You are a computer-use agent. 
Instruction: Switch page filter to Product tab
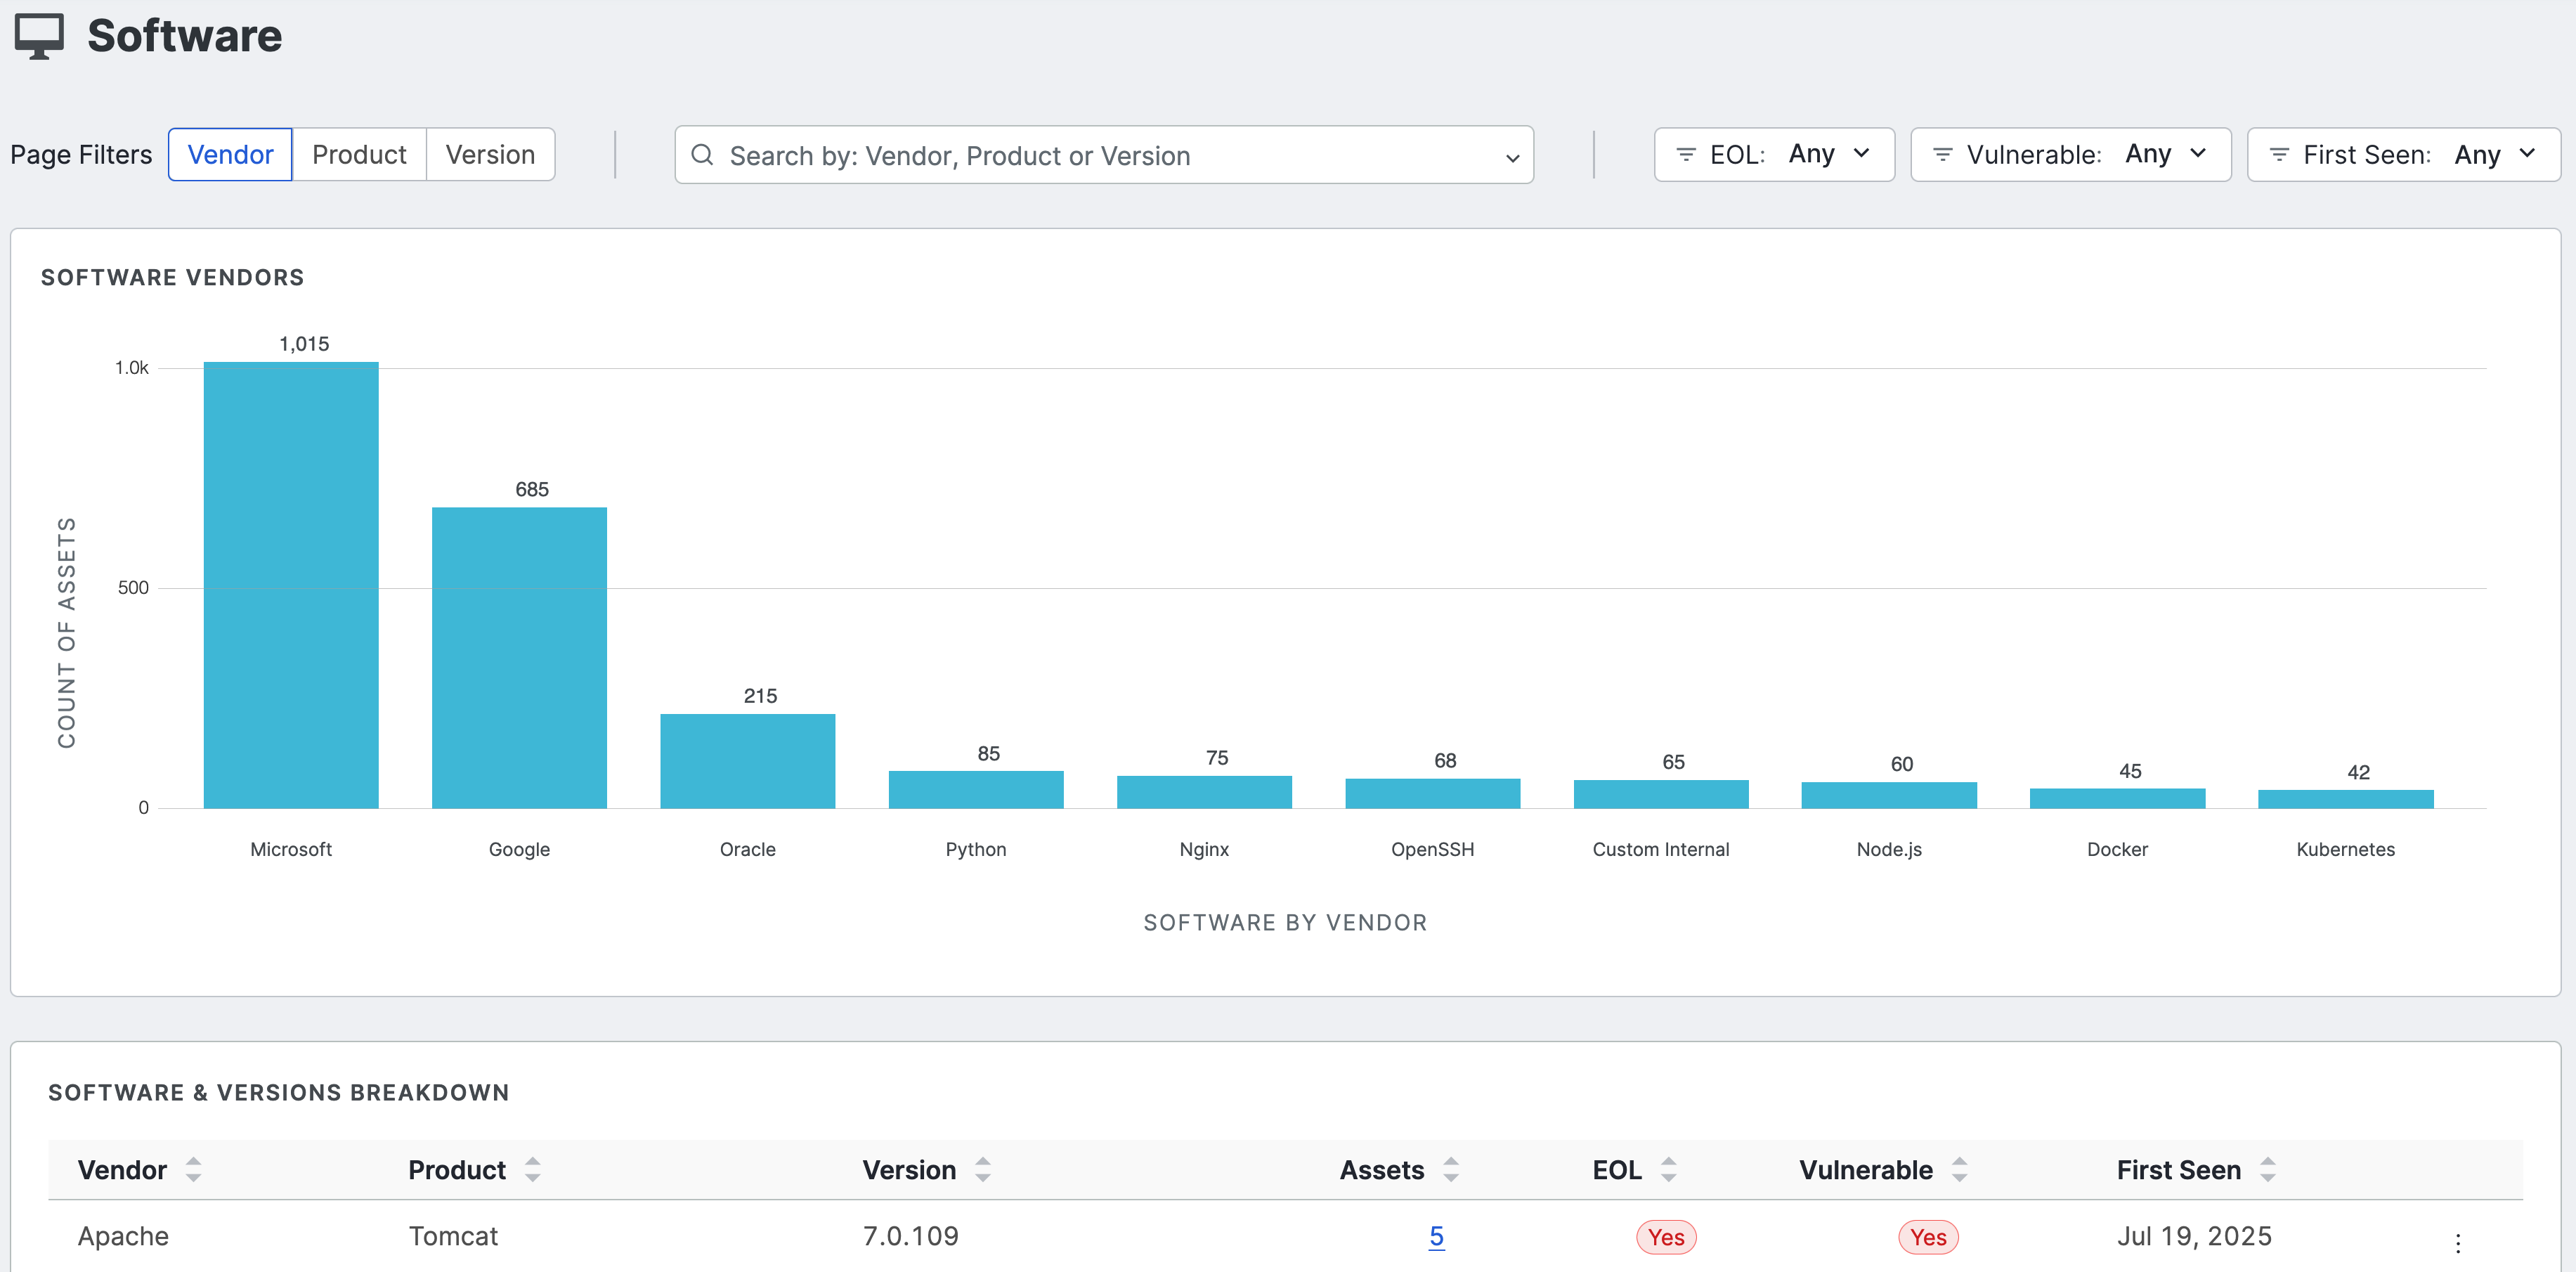[x=359, y=155]
